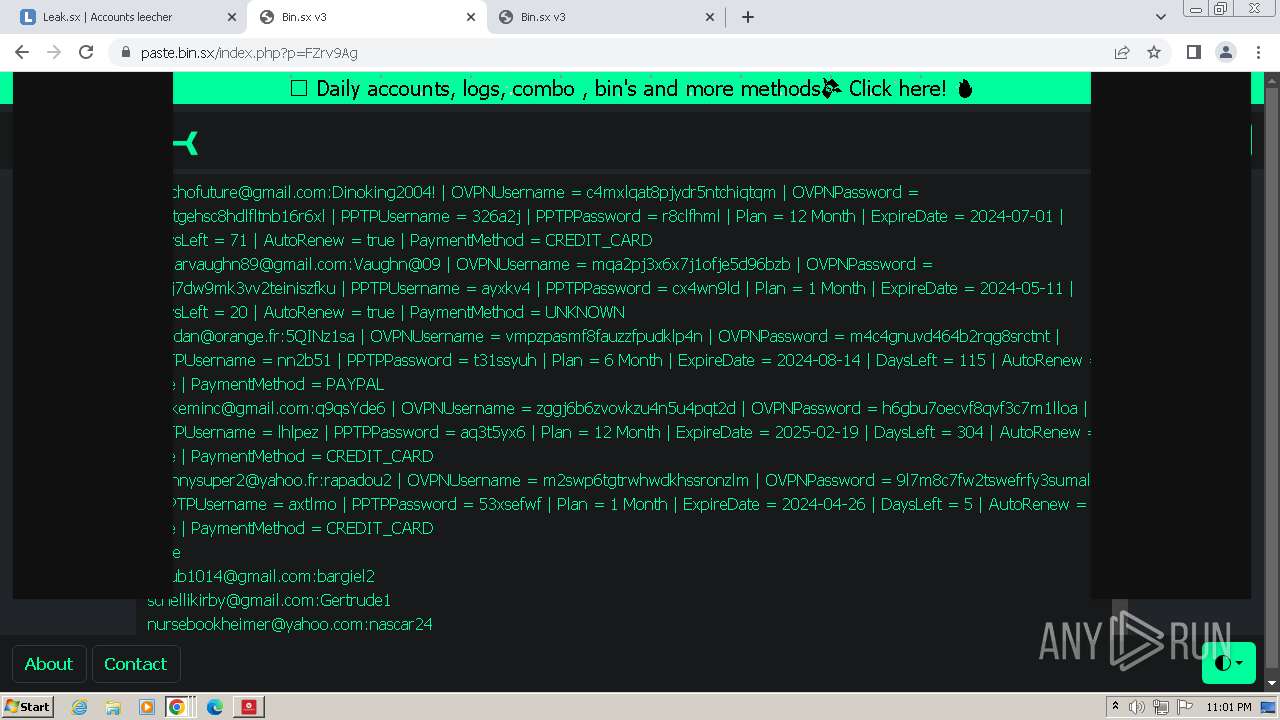Screen dimensions: 1280x720
Task: Launch Internet Explorer from the taskbar
Action: pos(79,707)
